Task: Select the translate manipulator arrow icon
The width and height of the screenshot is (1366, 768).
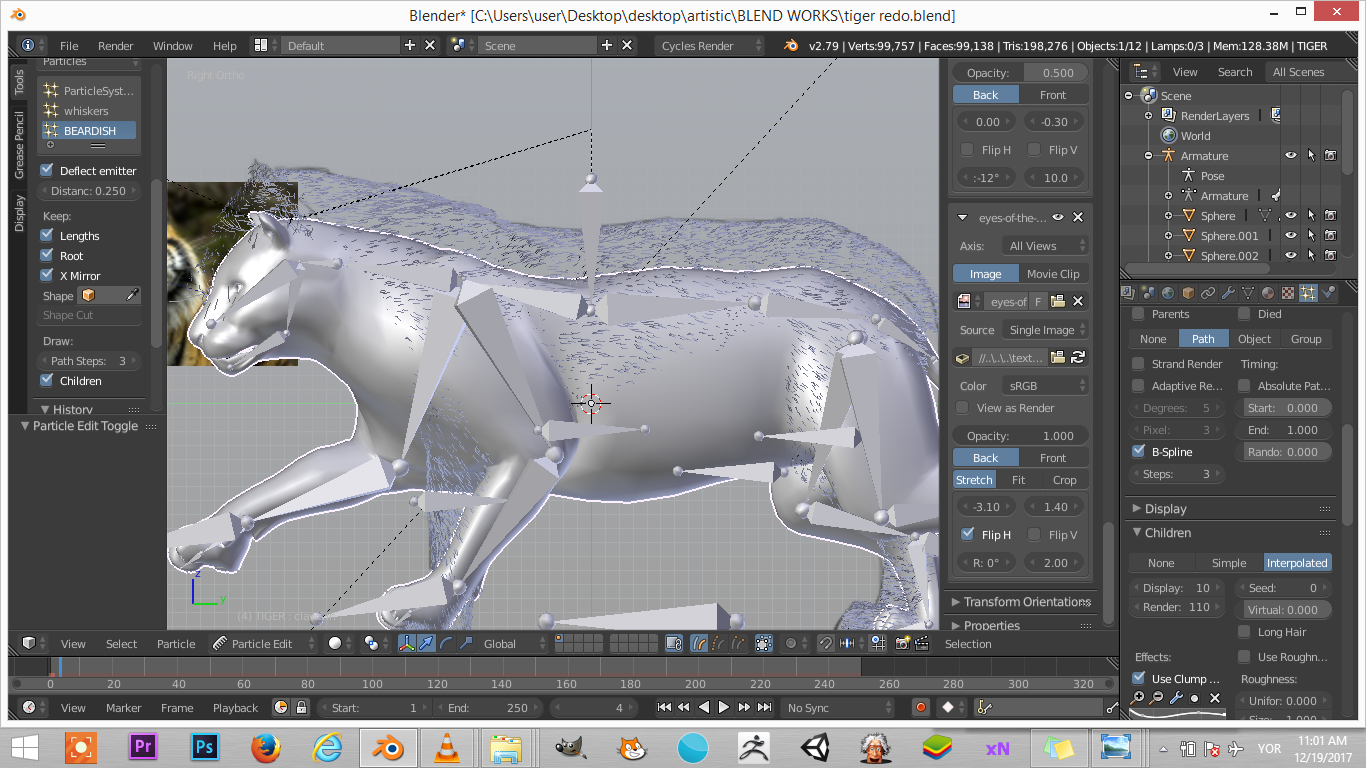Action: point(427,643)
